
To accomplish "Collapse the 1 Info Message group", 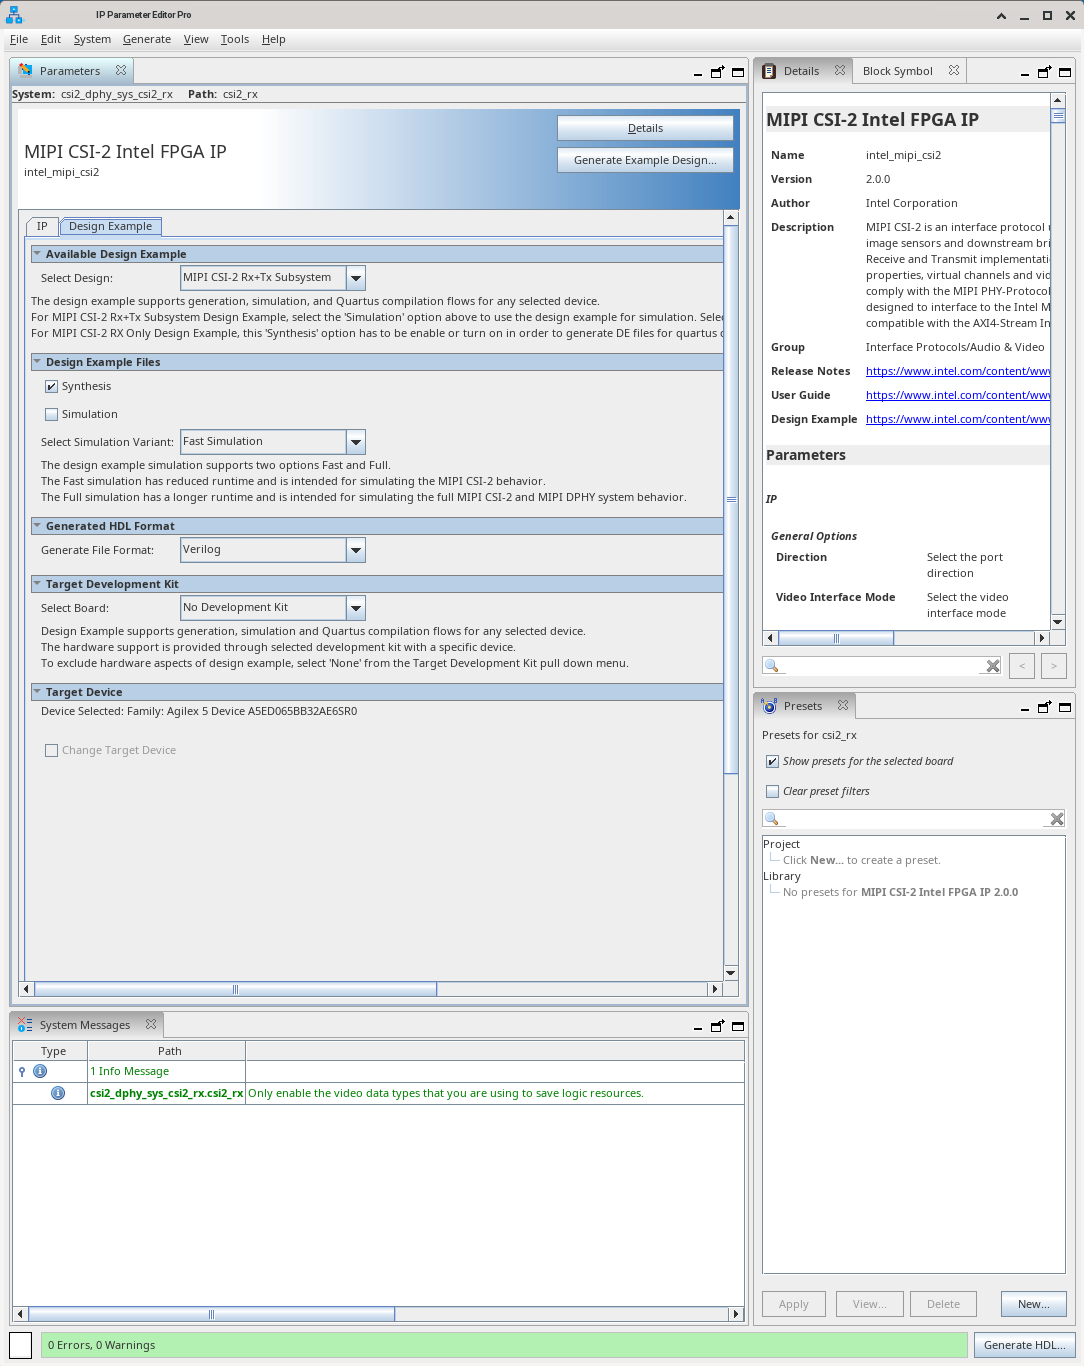I will coord(22,1071).
